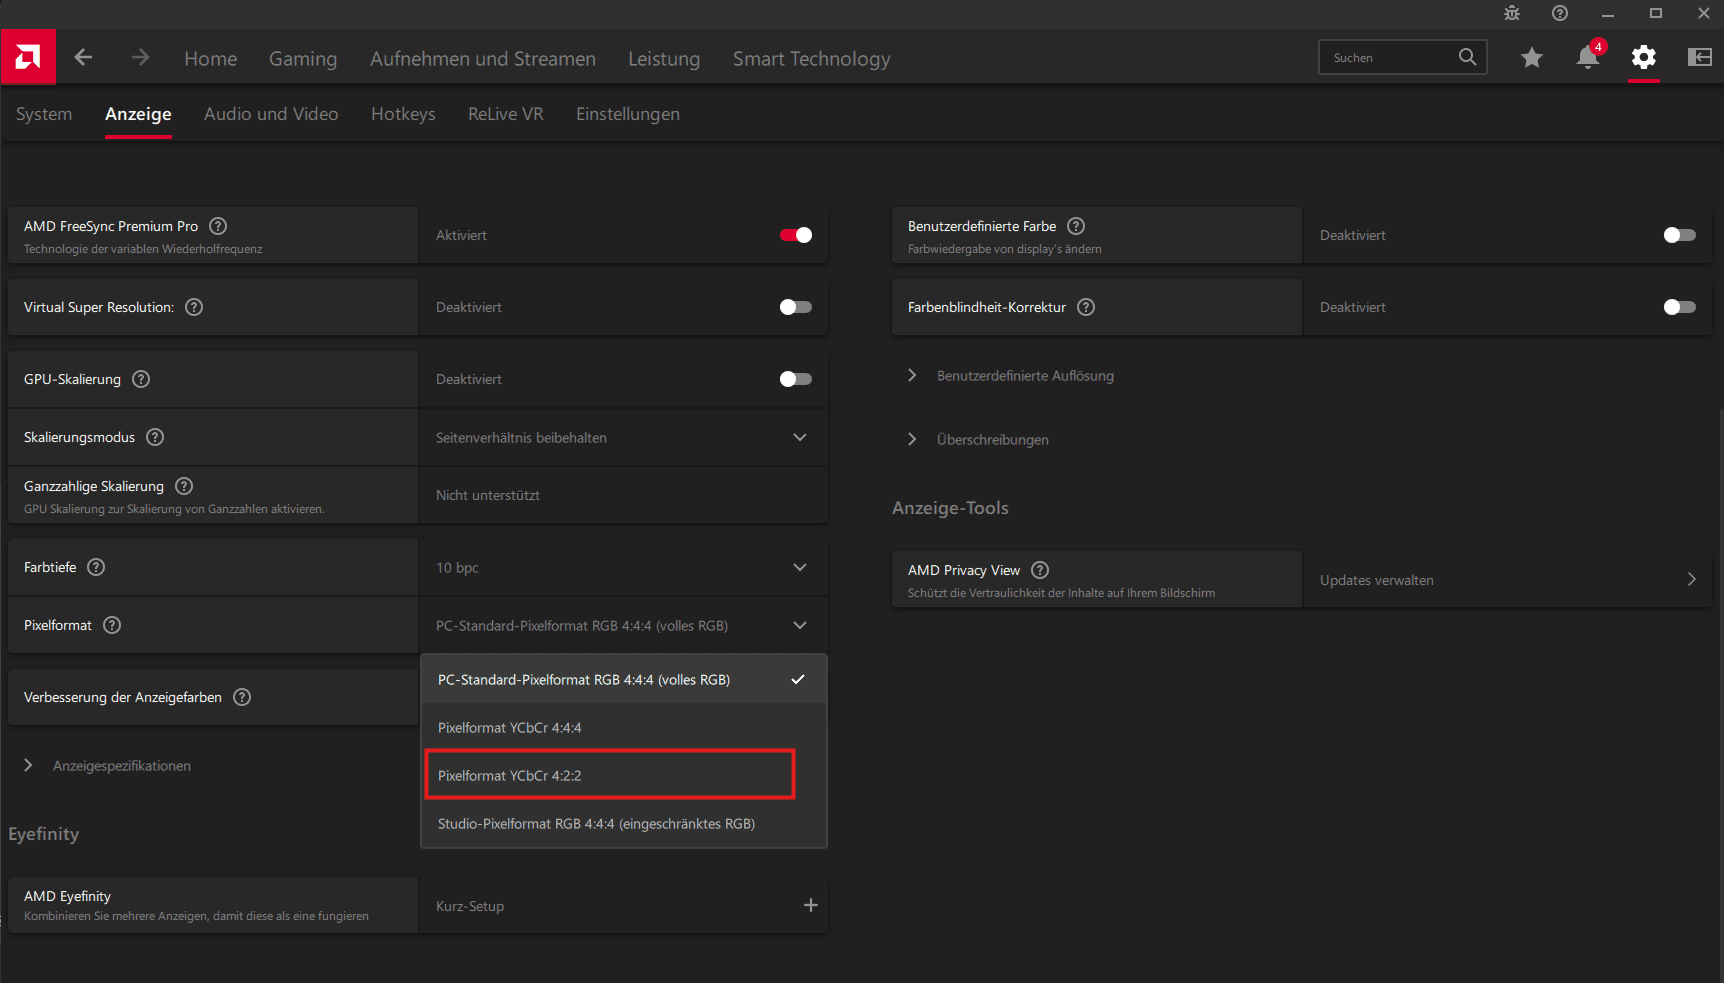Disable AMD FreeSync Premium Pro toggle
The height and width of the screenshot is (983, 1724).
point(796,235)
